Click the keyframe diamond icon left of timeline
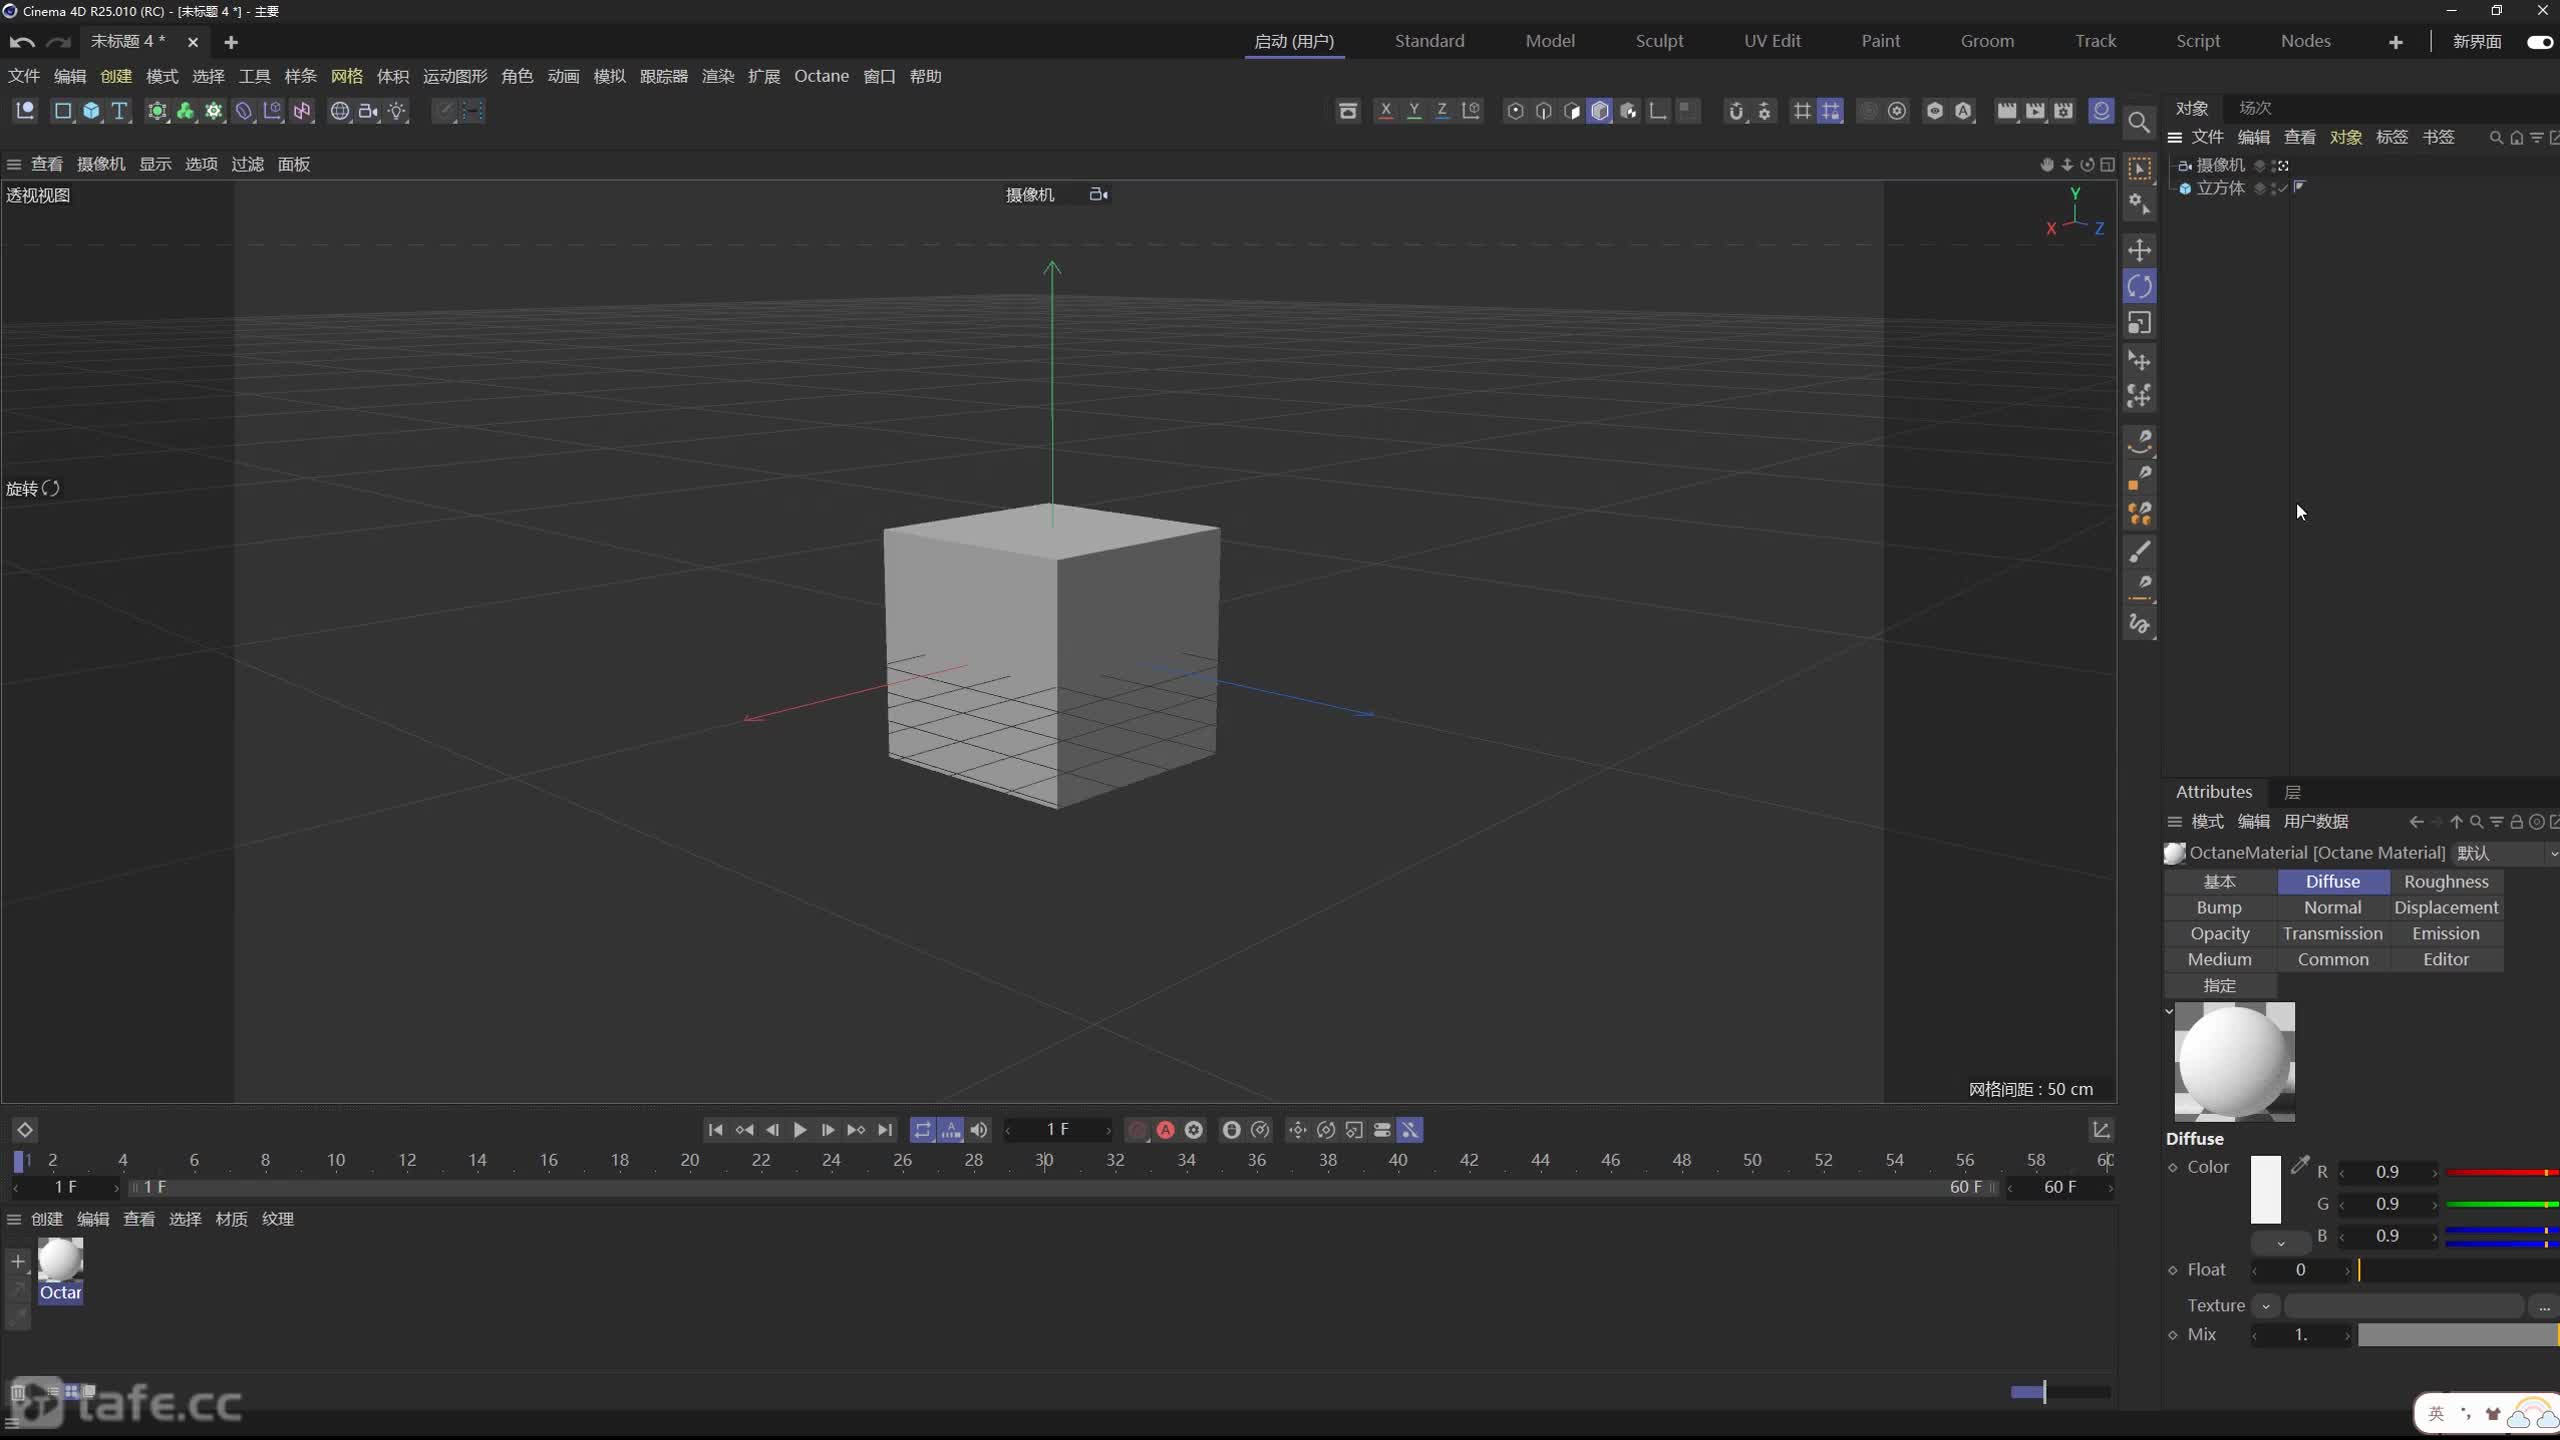This screenshot has height=1440, width=2560. coord(25,1130)
